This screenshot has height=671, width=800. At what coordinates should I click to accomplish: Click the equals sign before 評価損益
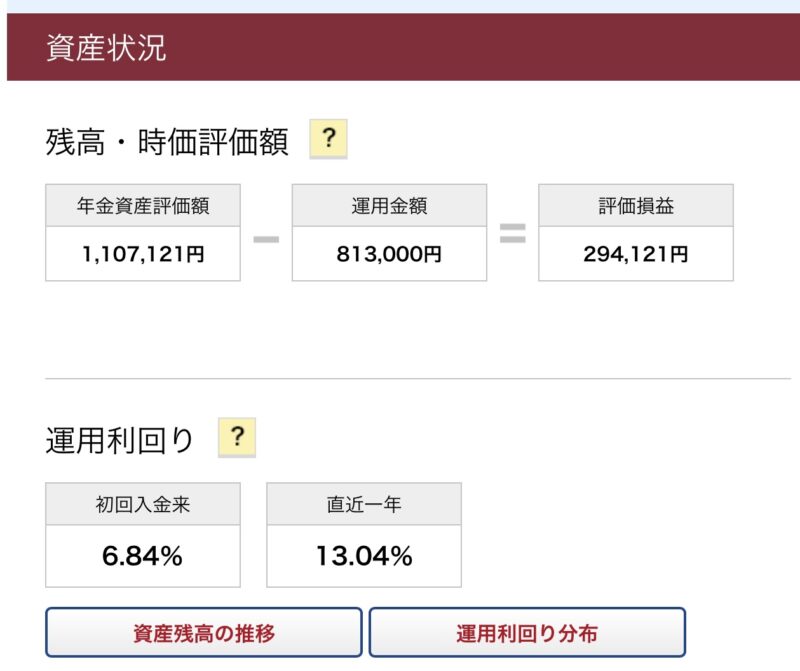513,233
